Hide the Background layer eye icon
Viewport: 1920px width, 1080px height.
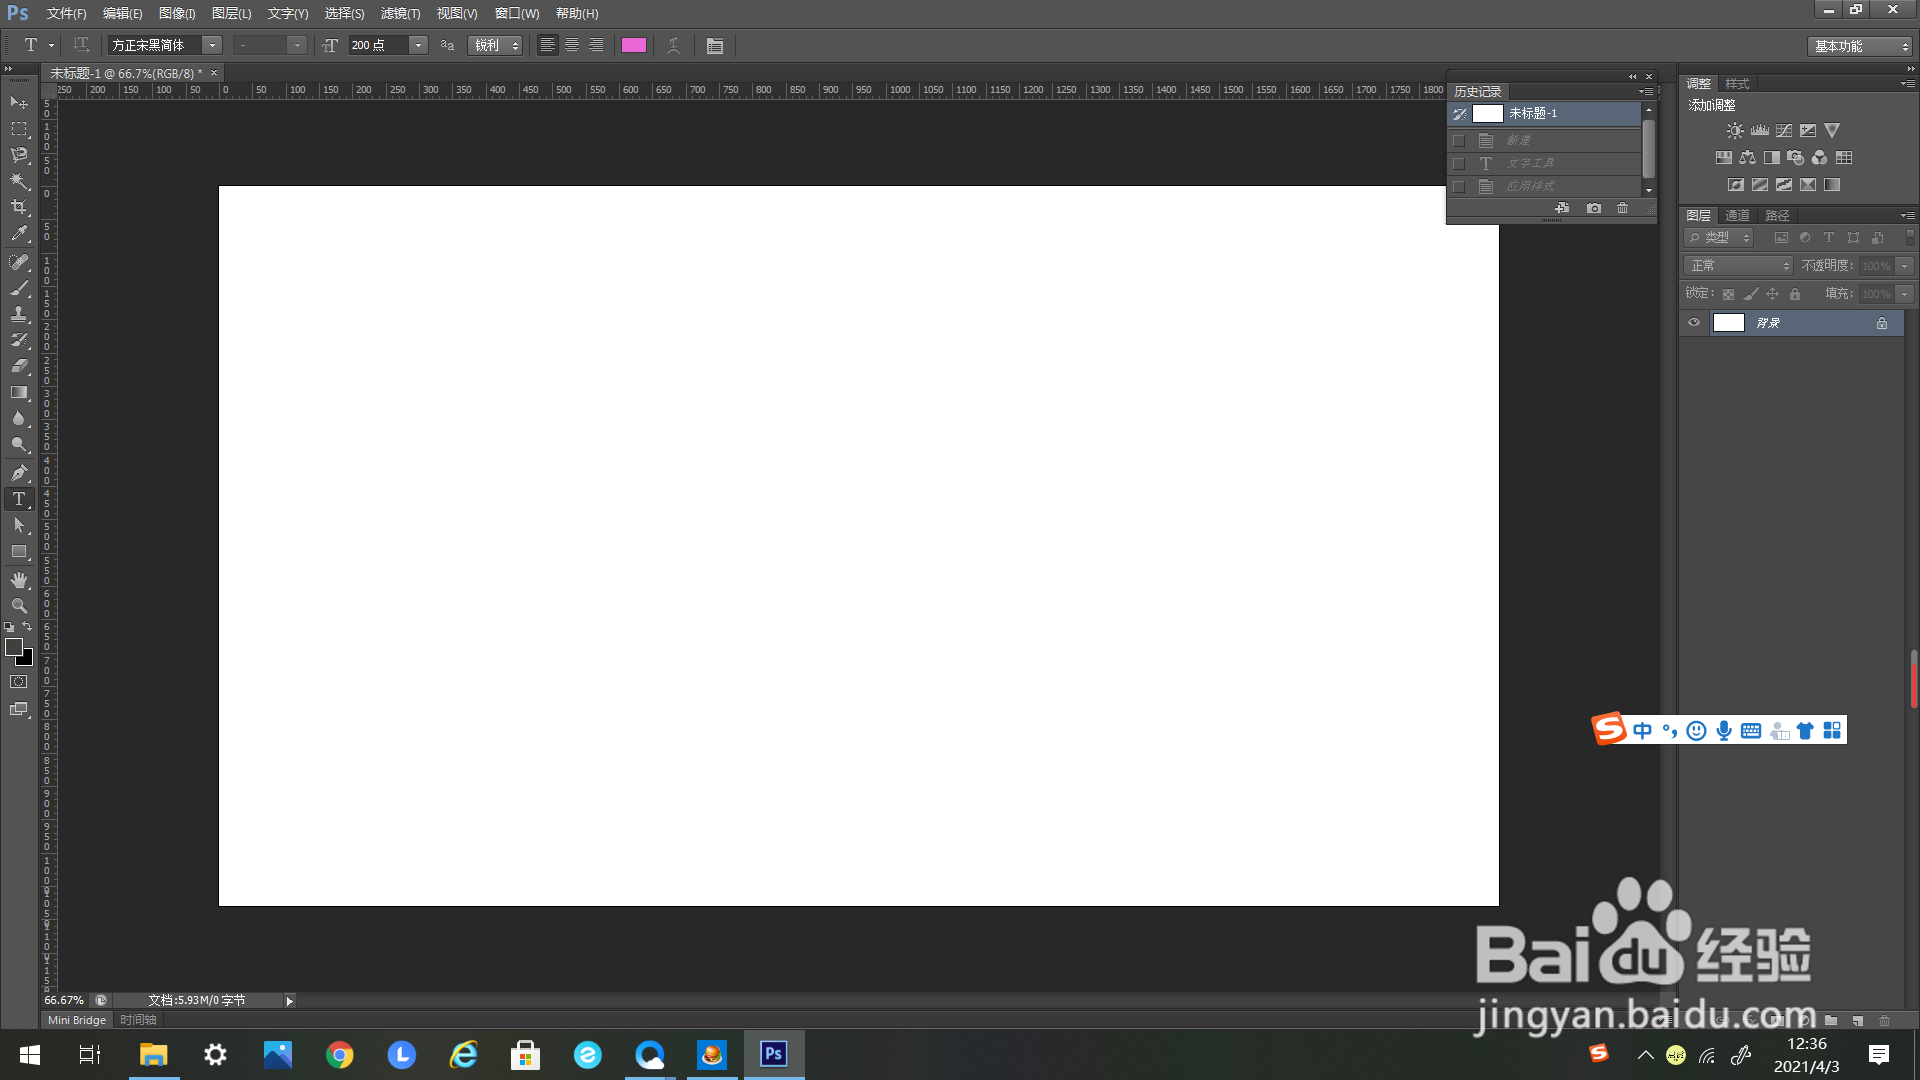pyautogui.click(x=1694, y=323)
